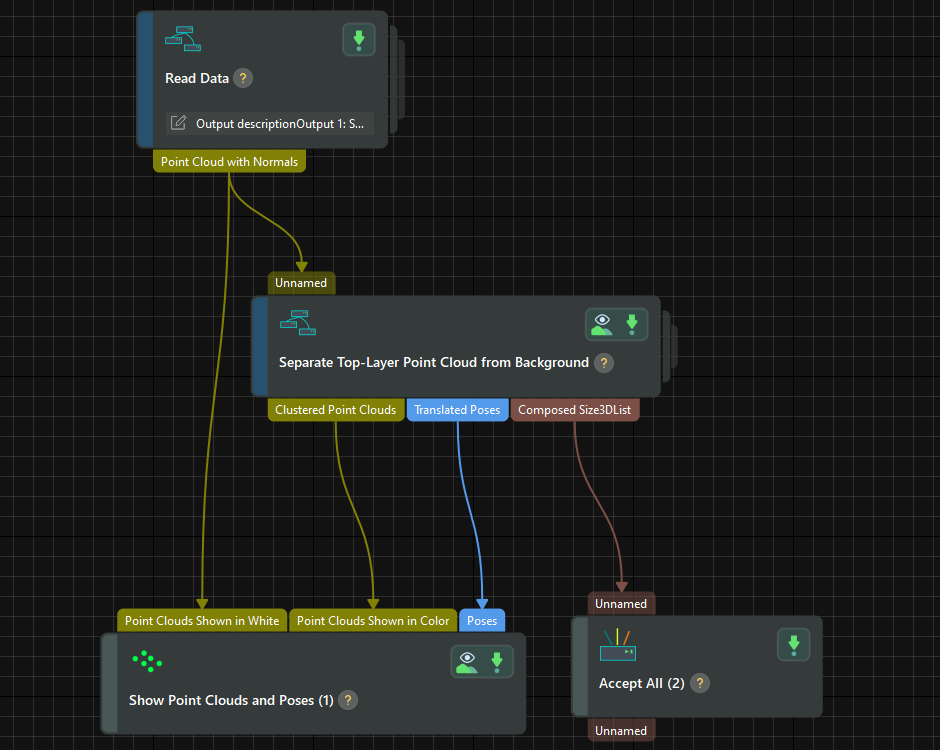Click the Composed Size3DList output port
This screenshot has width=940, height=750.
[x=575, y=410]
